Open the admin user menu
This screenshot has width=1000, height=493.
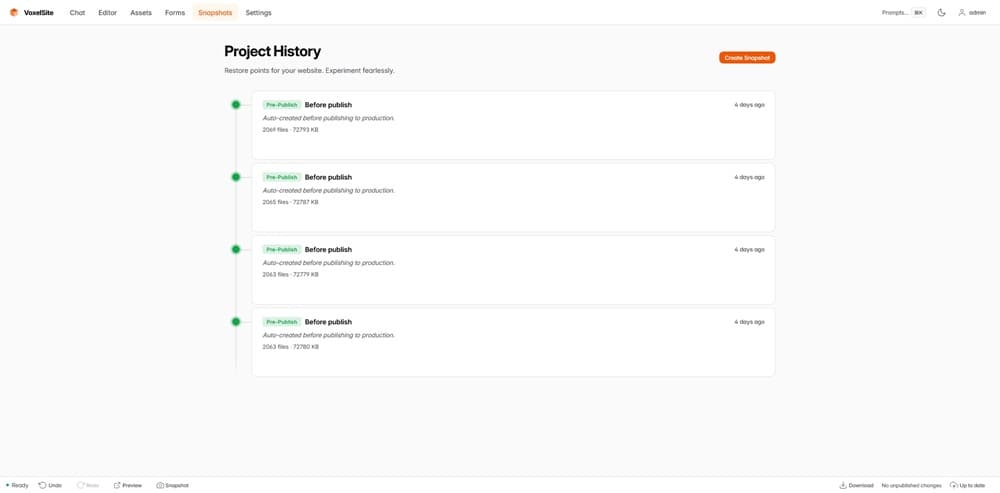coord(971,13)
